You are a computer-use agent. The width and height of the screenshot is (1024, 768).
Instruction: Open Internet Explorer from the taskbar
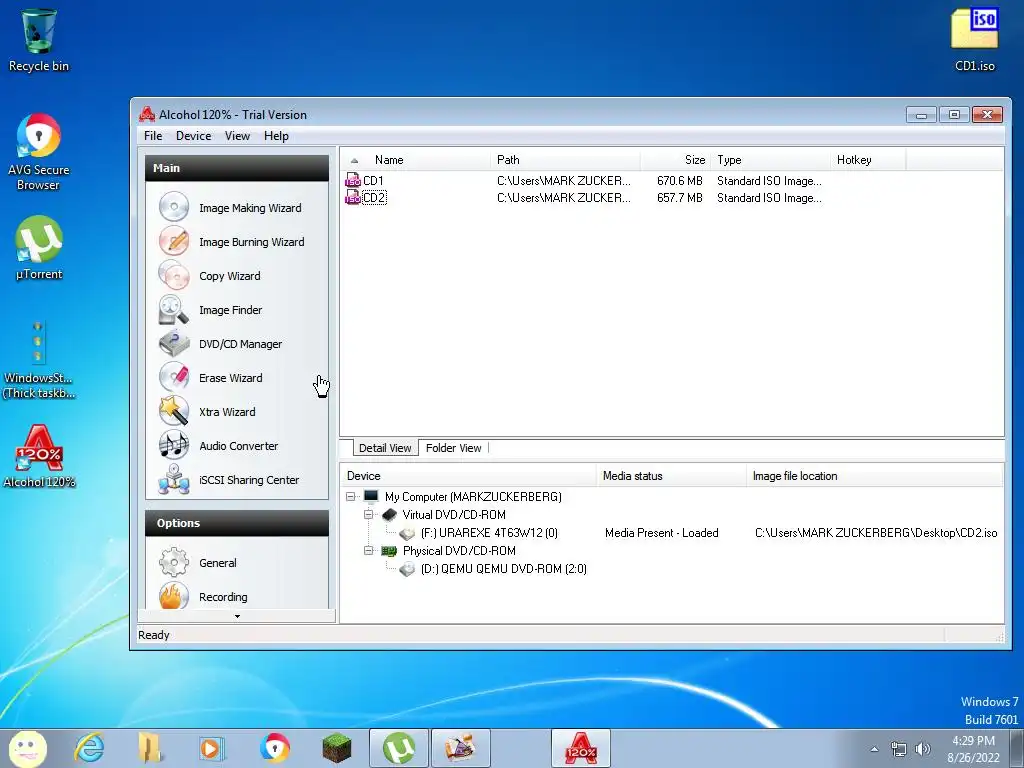tap(89, 748)
